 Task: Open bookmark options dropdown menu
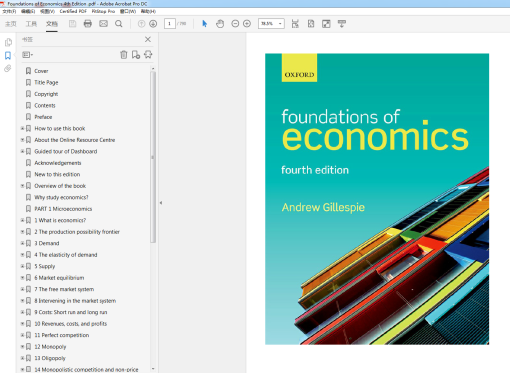click(27, 55)
